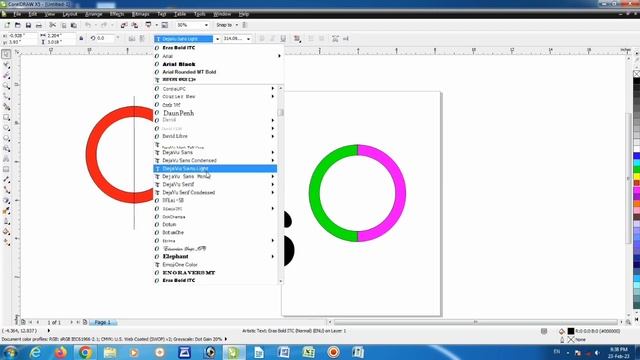Click the New document icon
The image size is (640, 360).
tap(7, 25)
